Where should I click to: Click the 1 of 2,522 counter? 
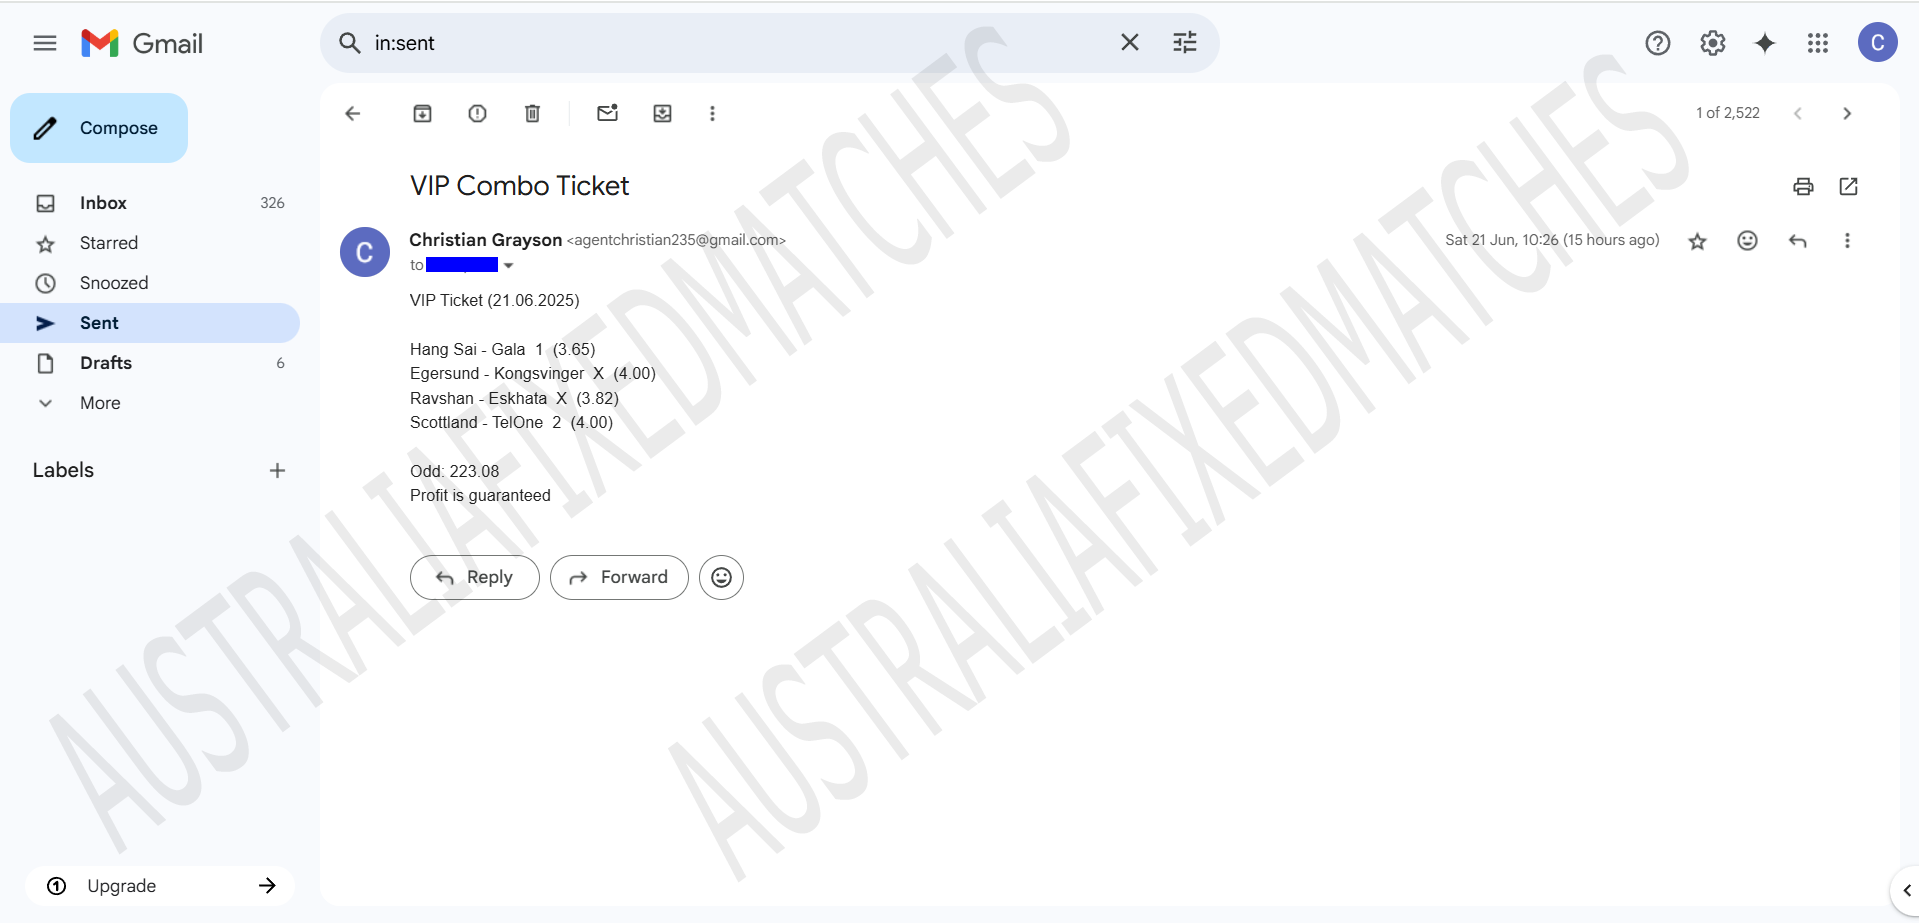click(x=1727, y=113)
